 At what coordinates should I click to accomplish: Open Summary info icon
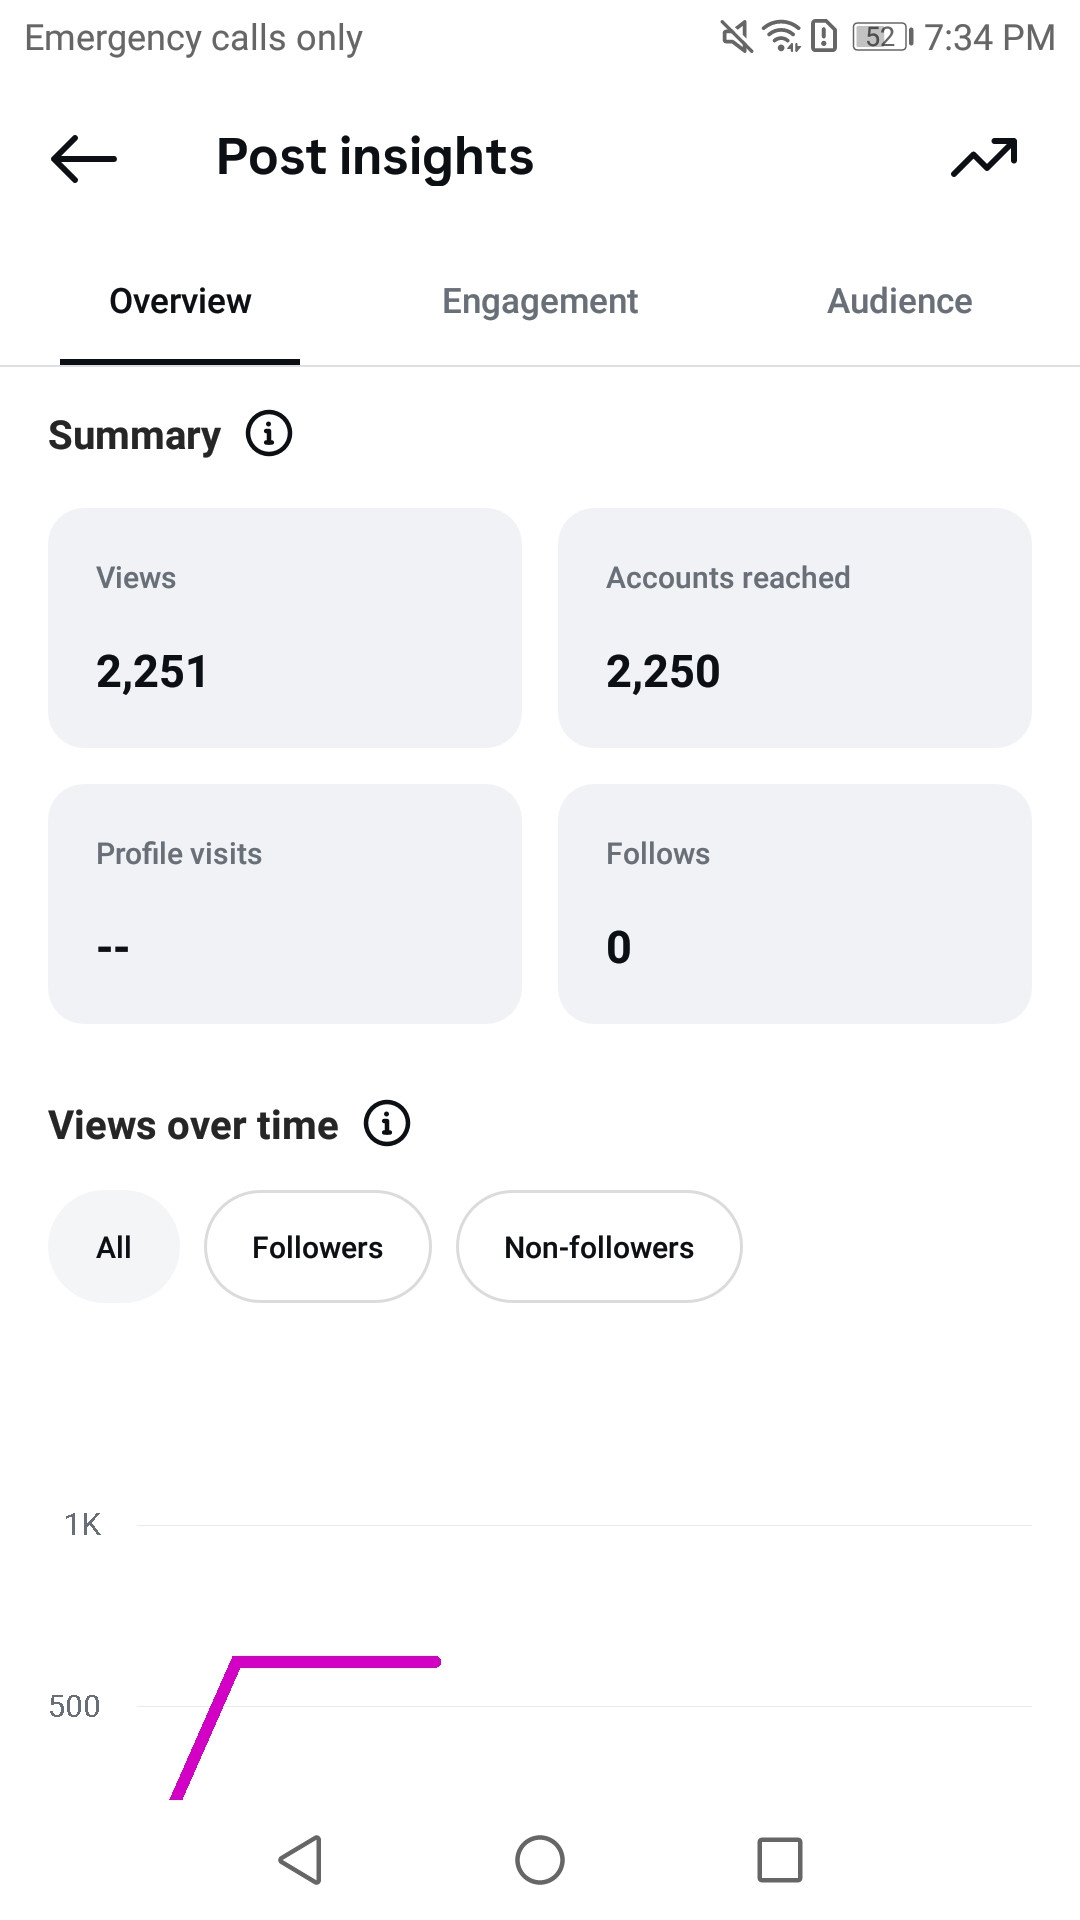[x=269, y=434]
